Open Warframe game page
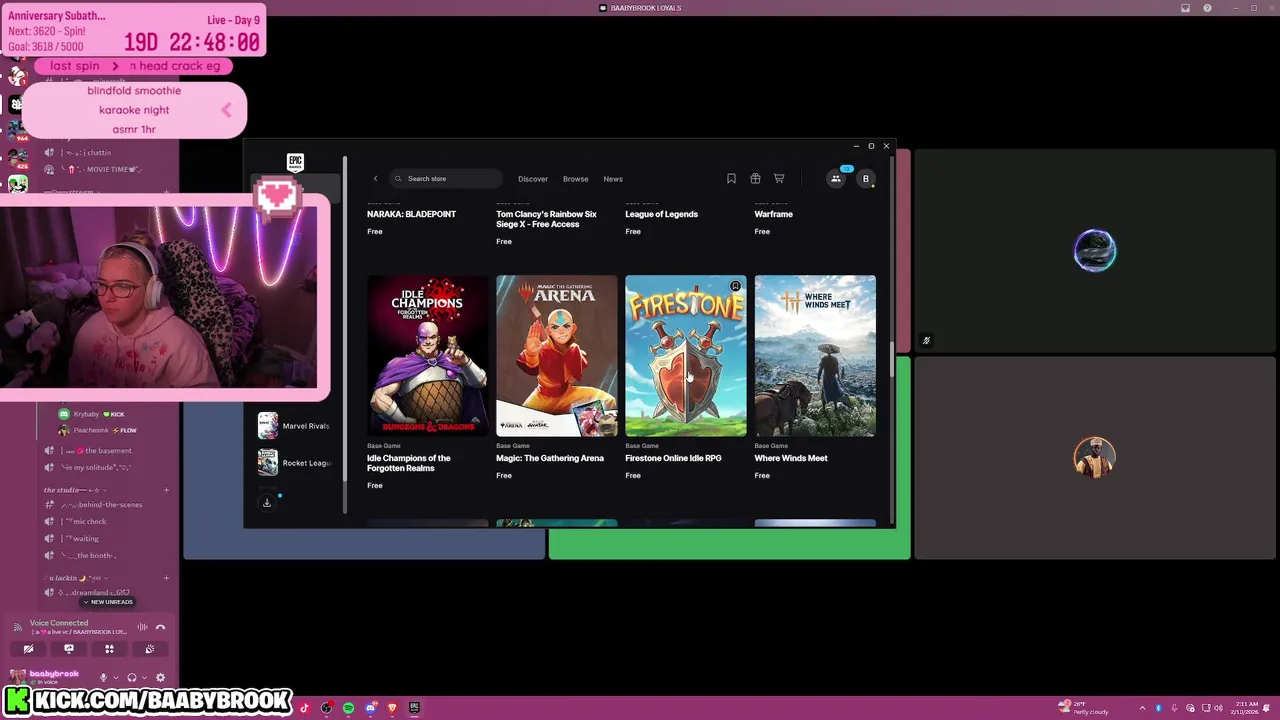 click(773, 214)
